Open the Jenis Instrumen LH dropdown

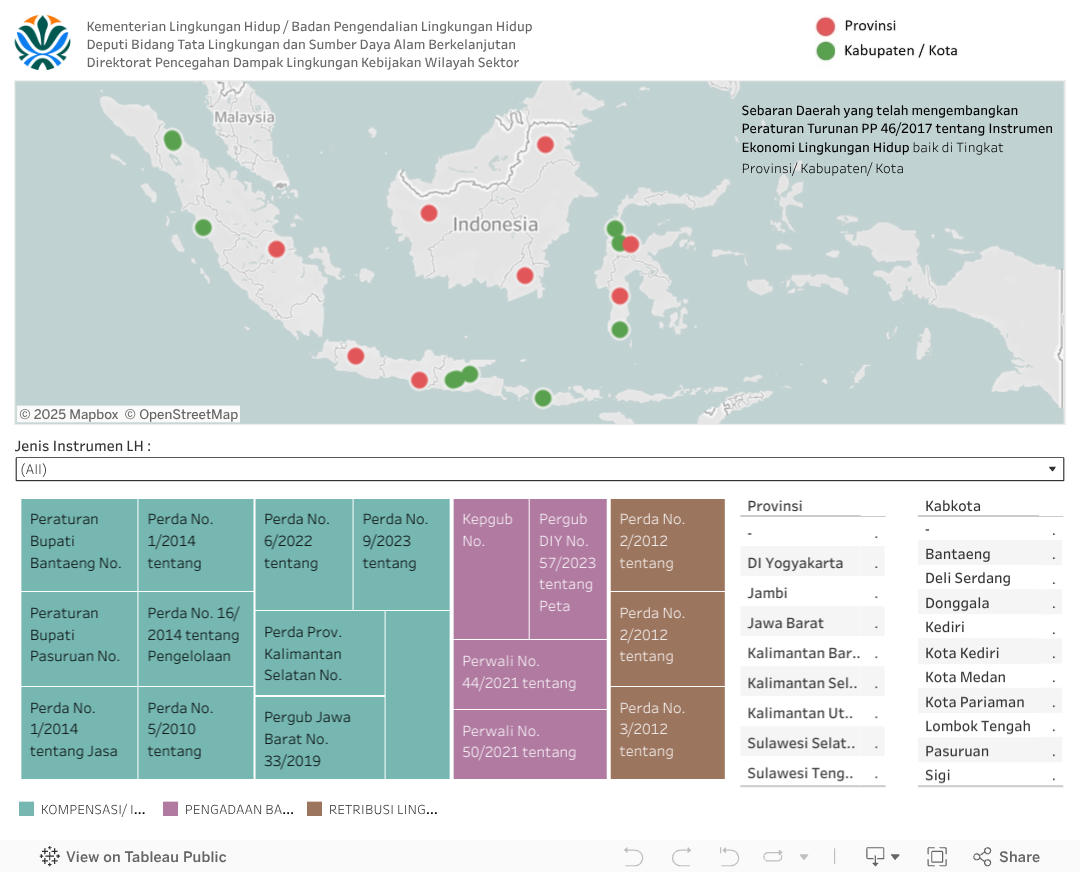pos(540,469)
